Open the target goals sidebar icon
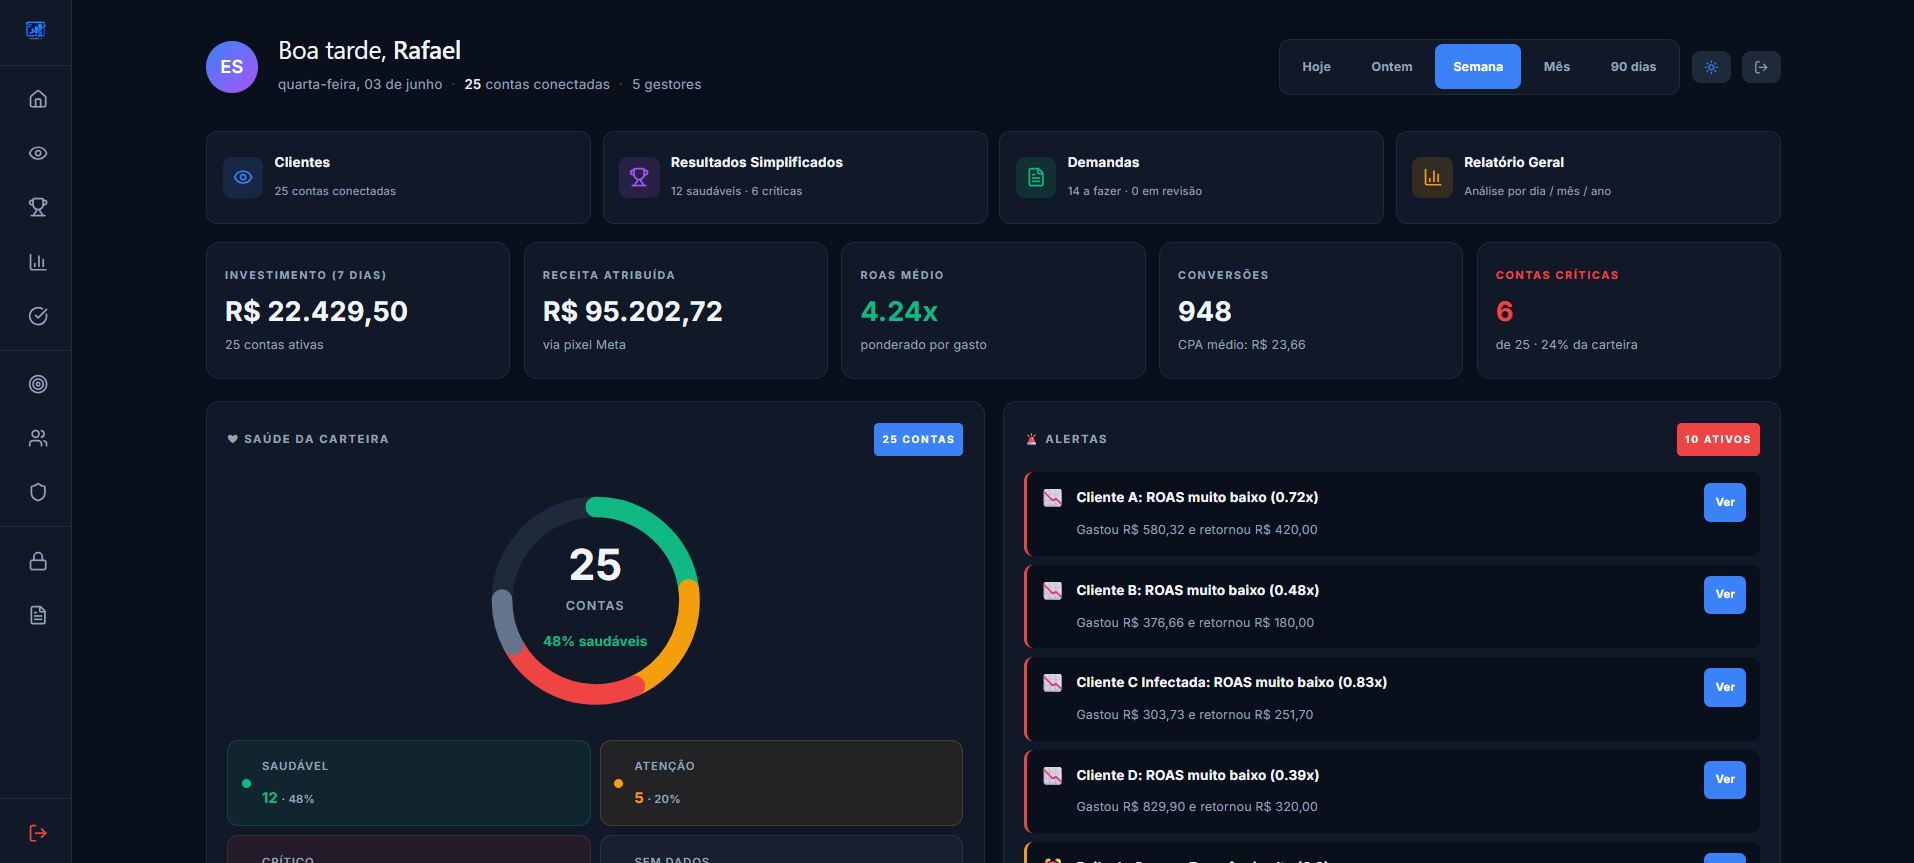Screen dimensions: 1914x863 (38, 384)
